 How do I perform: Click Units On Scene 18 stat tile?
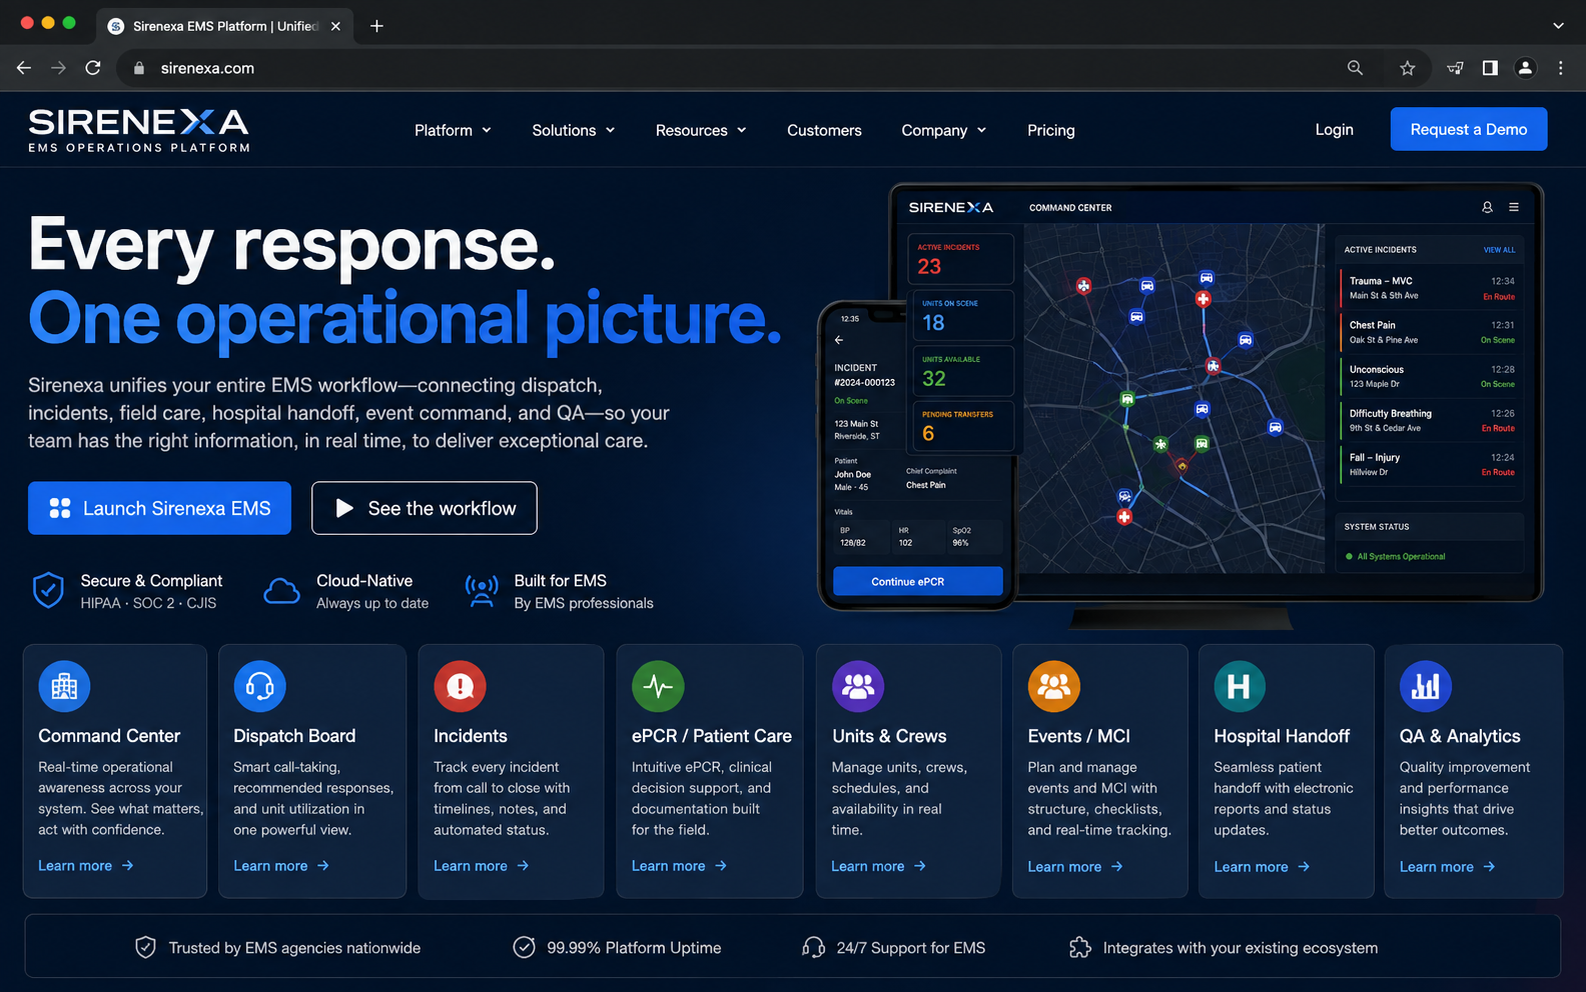[961, 315]
